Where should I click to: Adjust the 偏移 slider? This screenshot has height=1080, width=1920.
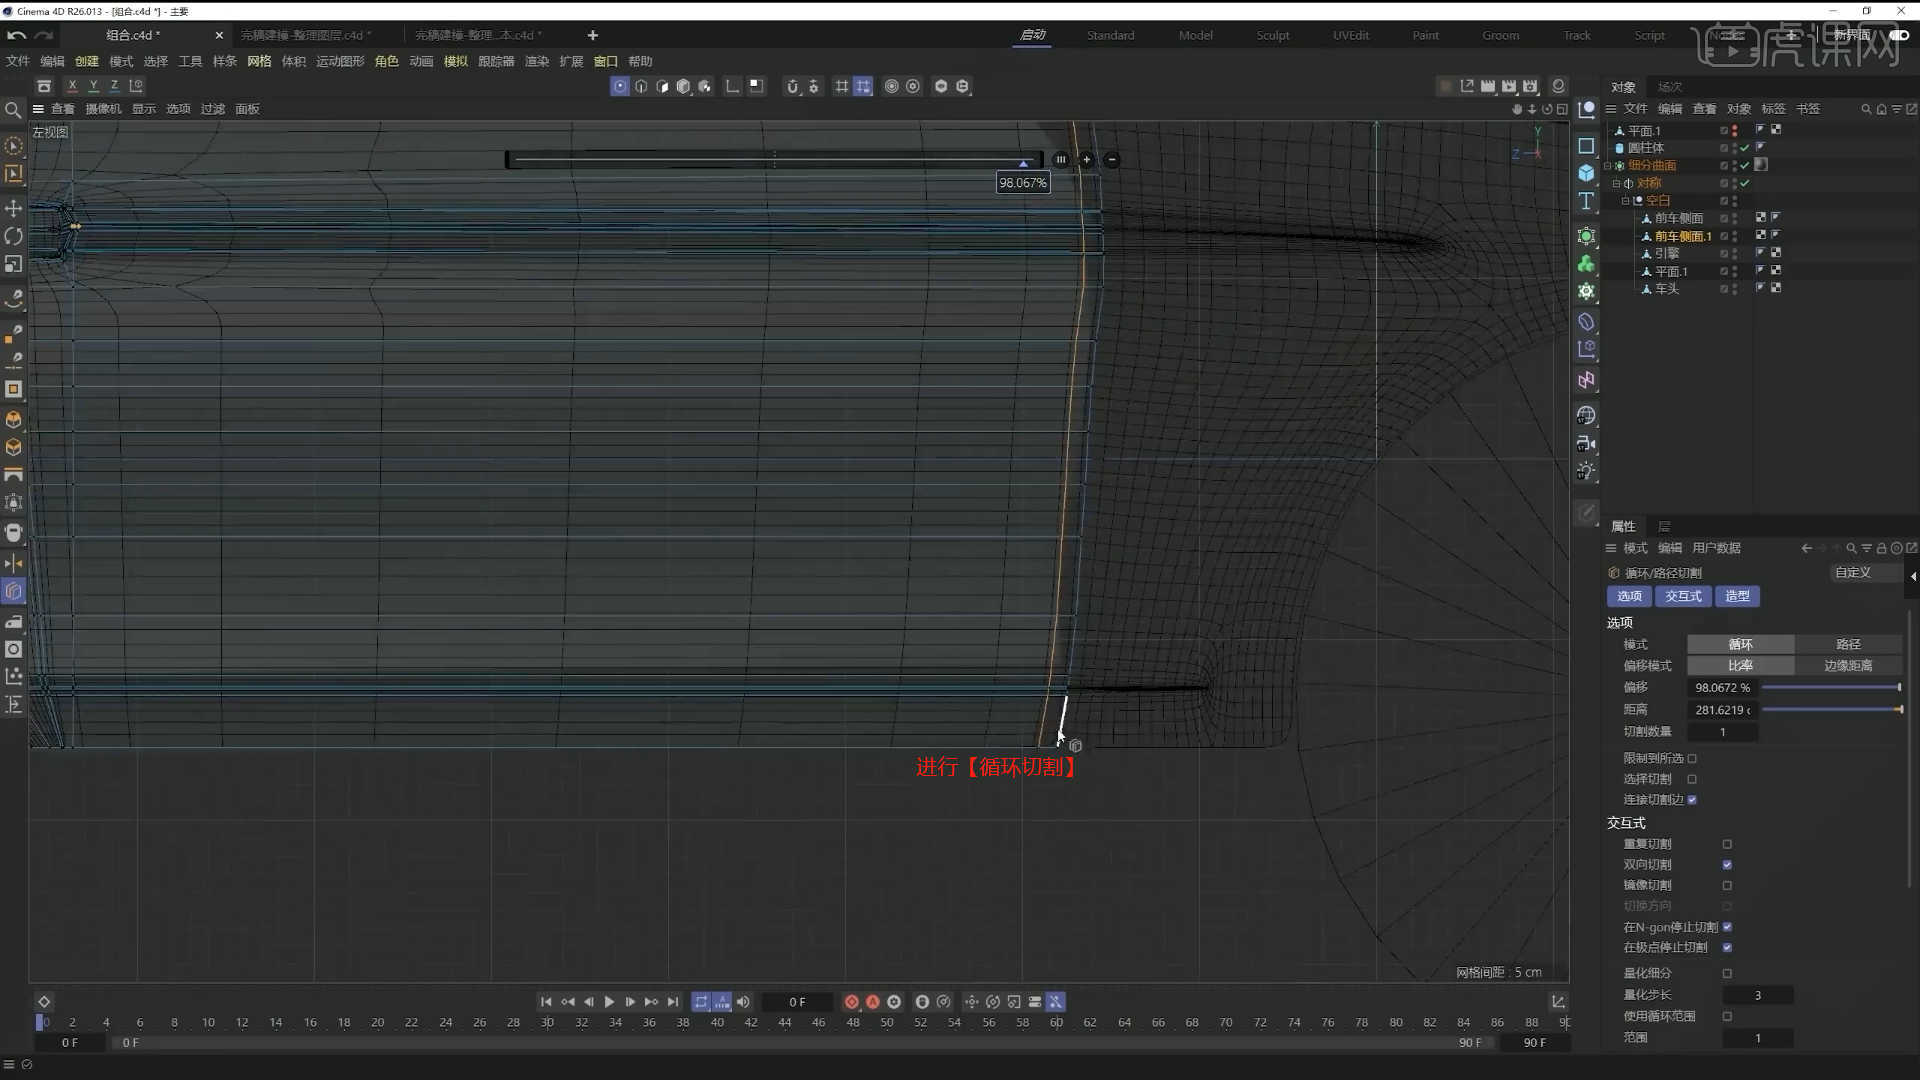(x=1831, y=687)
